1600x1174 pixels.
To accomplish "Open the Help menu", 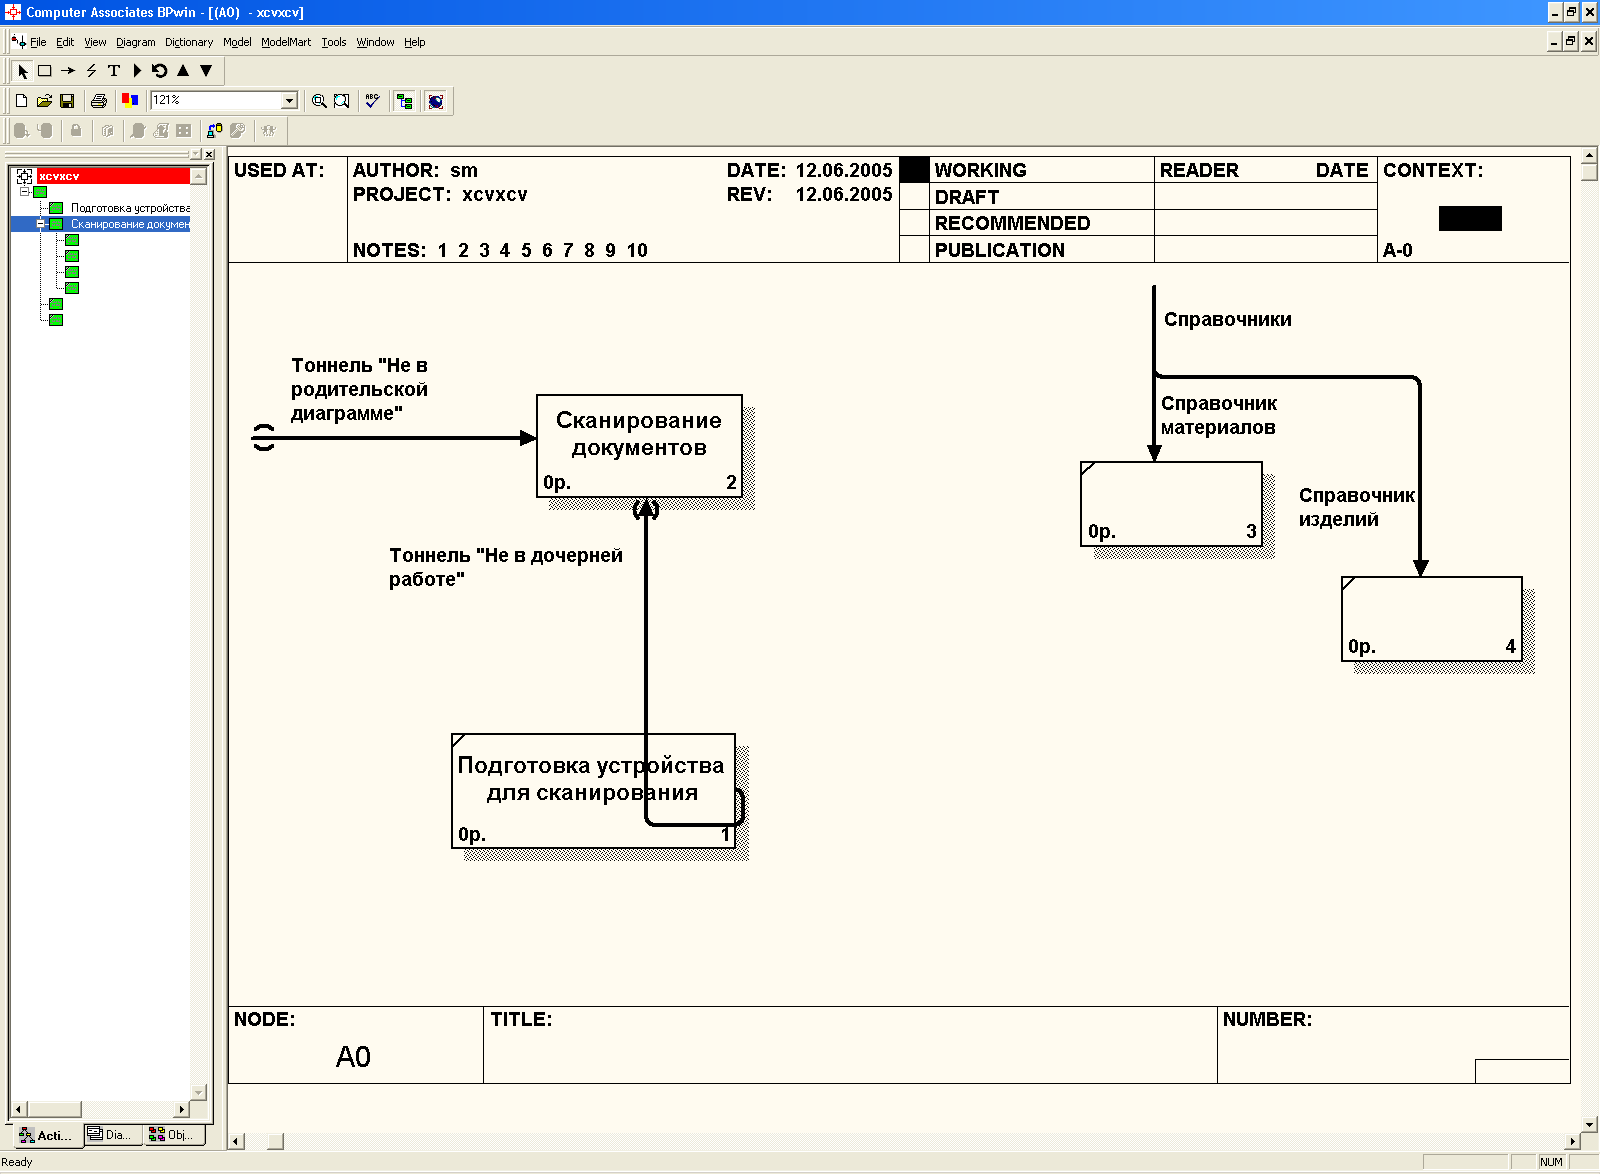I will click(x=415, y=42).
